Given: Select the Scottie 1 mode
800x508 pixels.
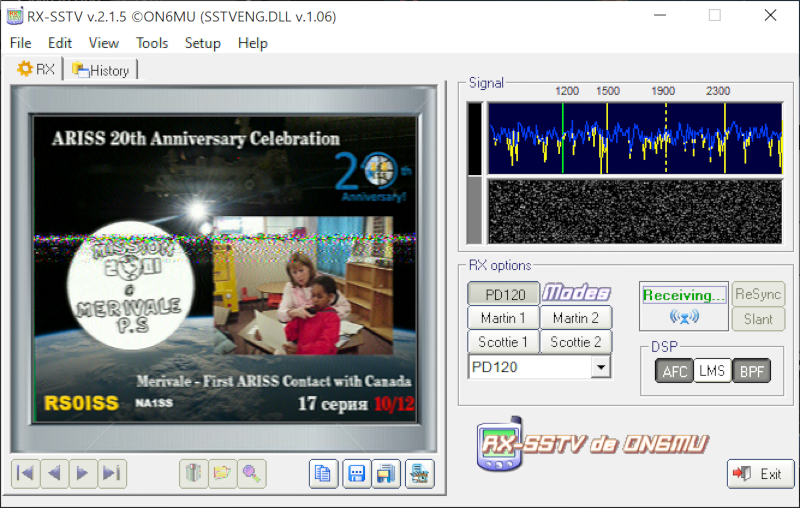Looking at the screenshot, I should point(503,342).
